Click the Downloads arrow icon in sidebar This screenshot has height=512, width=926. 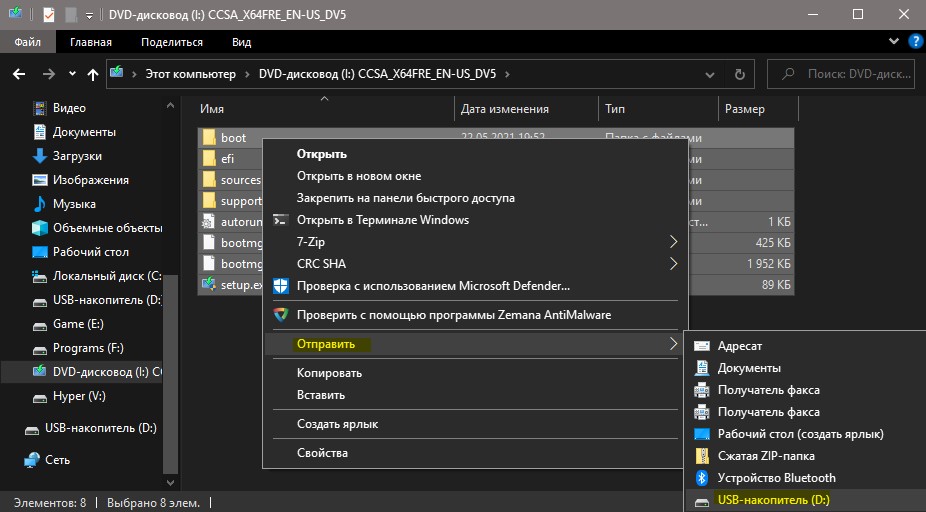[40, 156]
